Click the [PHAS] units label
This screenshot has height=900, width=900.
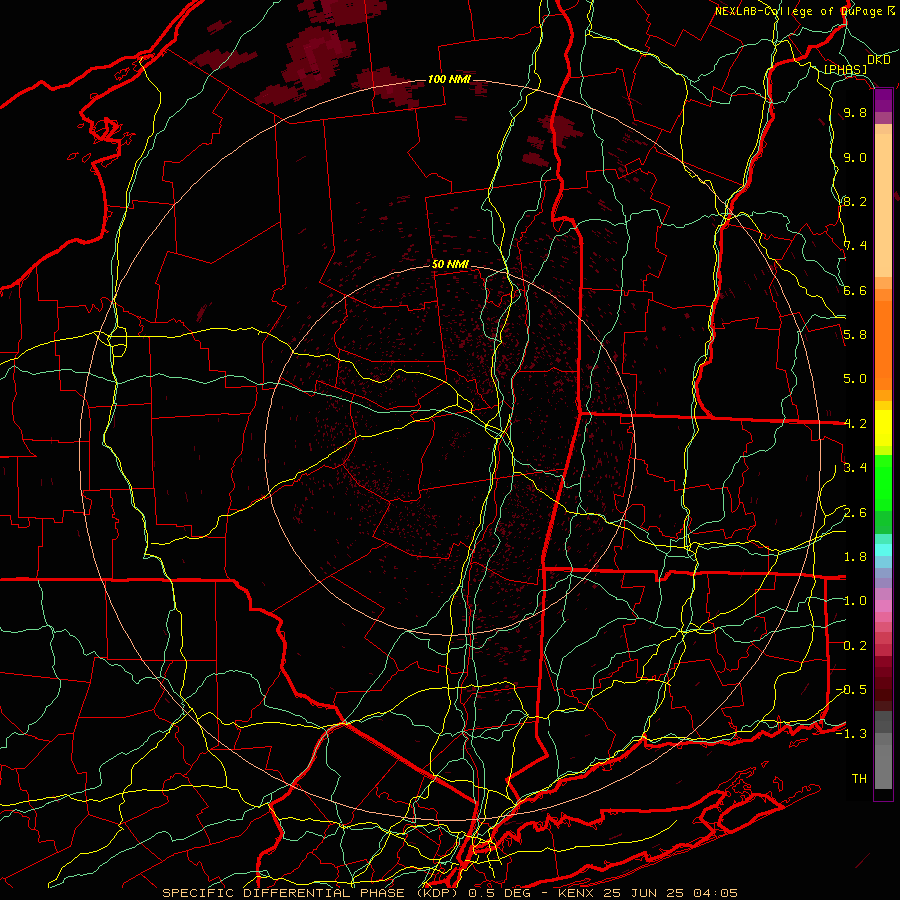[x=845, y=70]
